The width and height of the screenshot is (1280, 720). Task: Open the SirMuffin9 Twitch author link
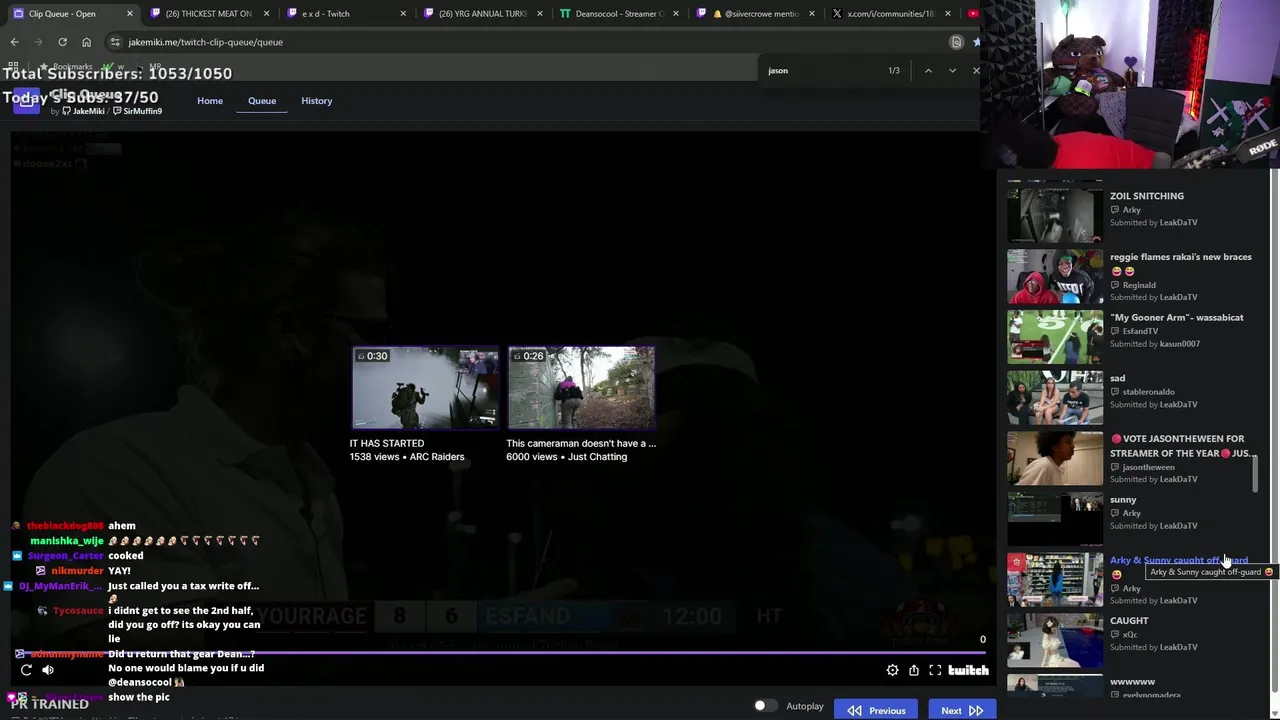(x=137, y=111)
